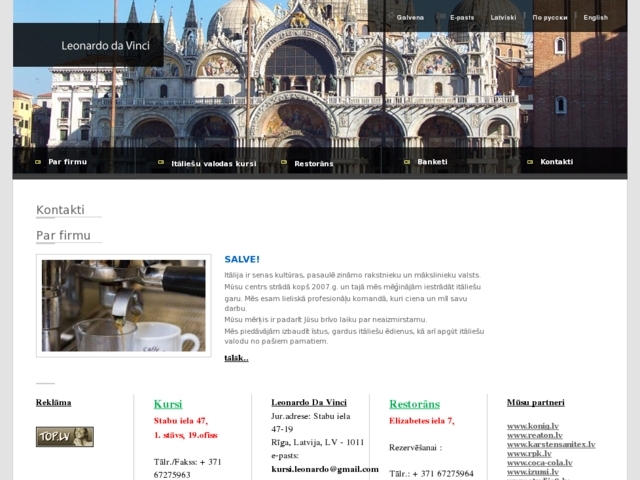Go to Restorāns in navigation bar
This screenshot has height=480, width=640.
pos(313,162)
